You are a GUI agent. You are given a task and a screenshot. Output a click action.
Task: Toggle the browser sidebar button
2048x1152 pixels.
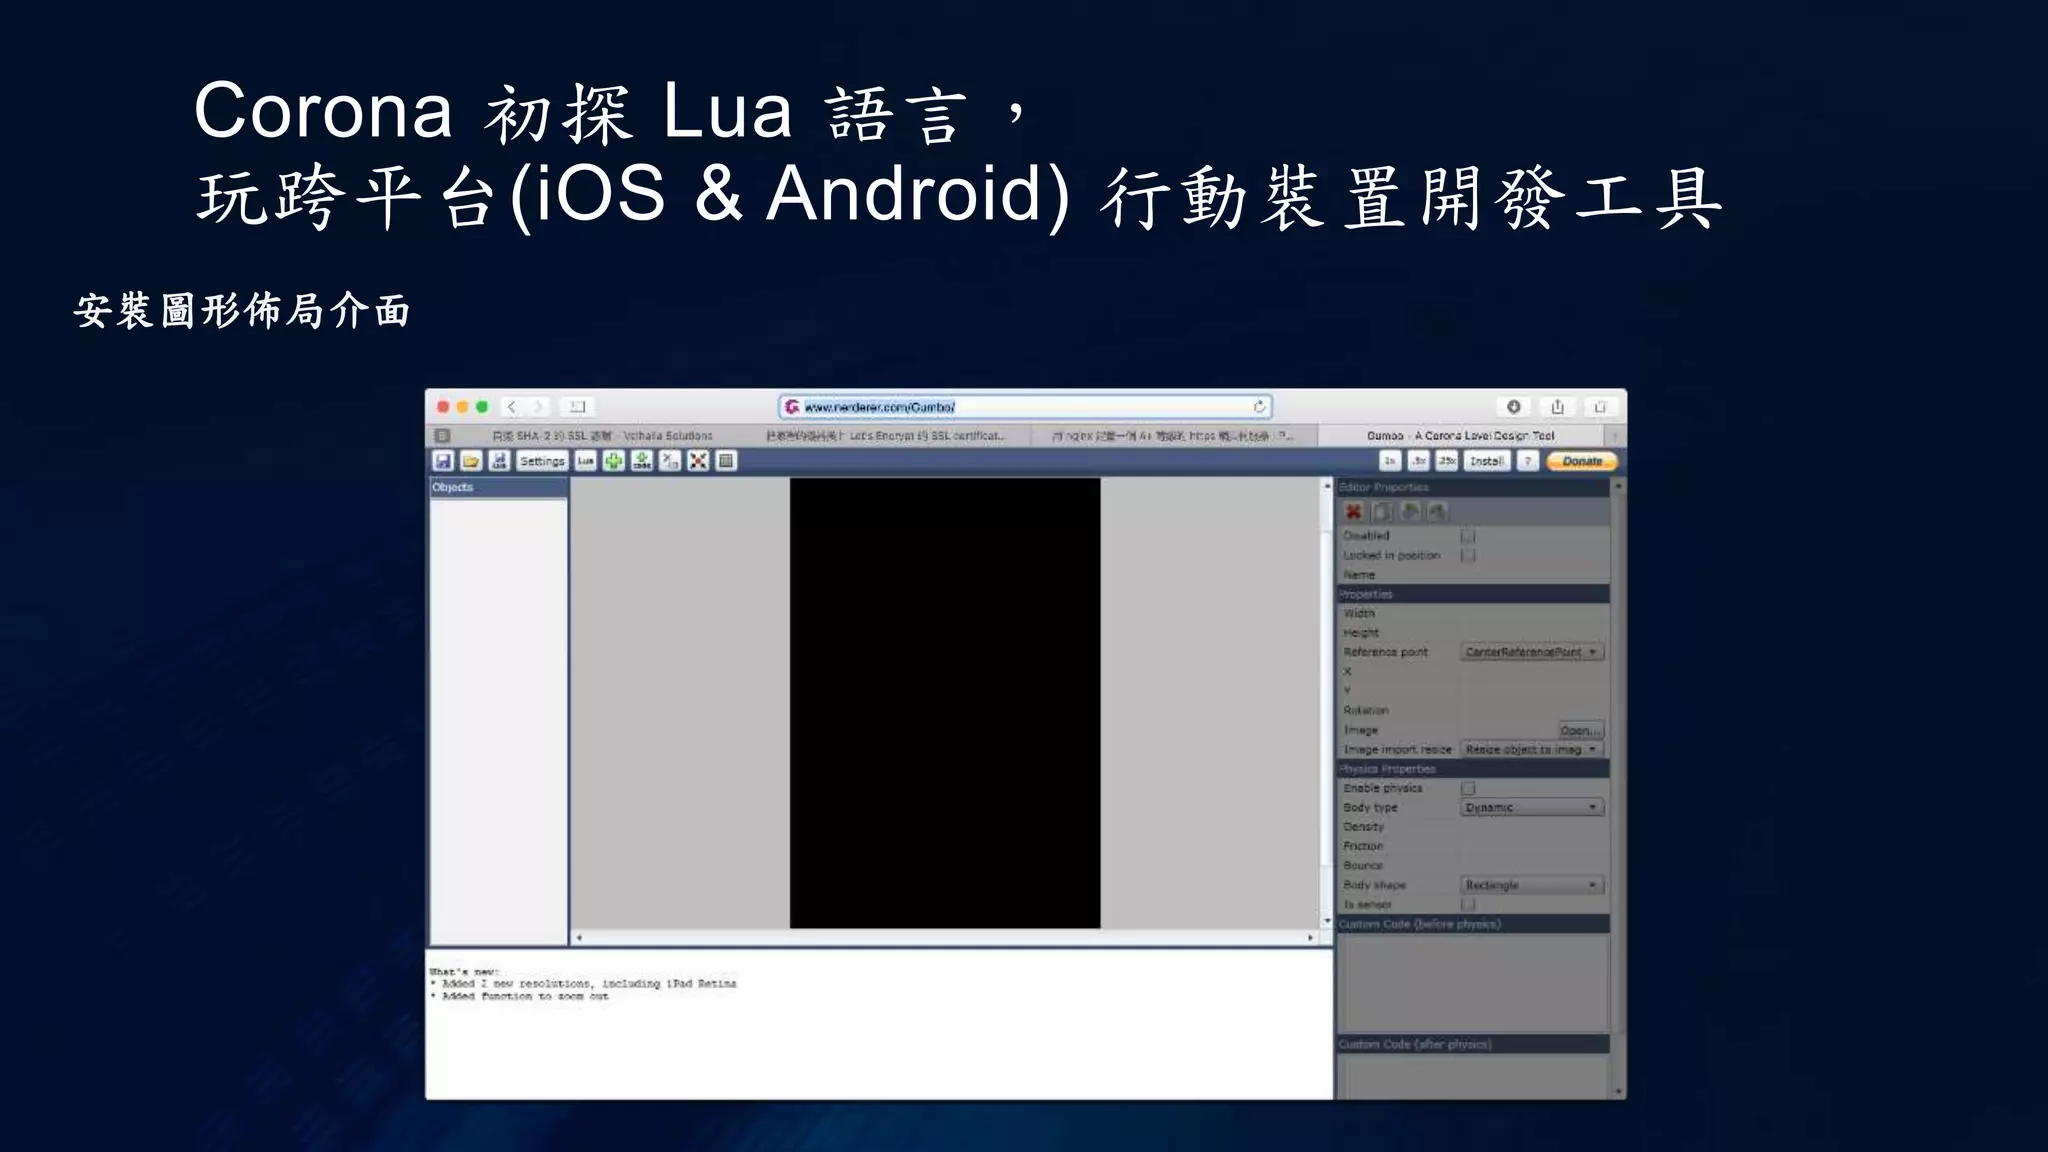pyautogui.click(x=577, y=407)
